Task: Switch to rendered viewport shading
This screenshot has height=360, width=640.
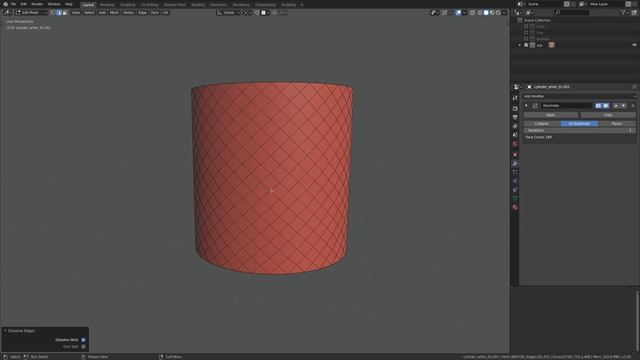Action: coord(498,13)
